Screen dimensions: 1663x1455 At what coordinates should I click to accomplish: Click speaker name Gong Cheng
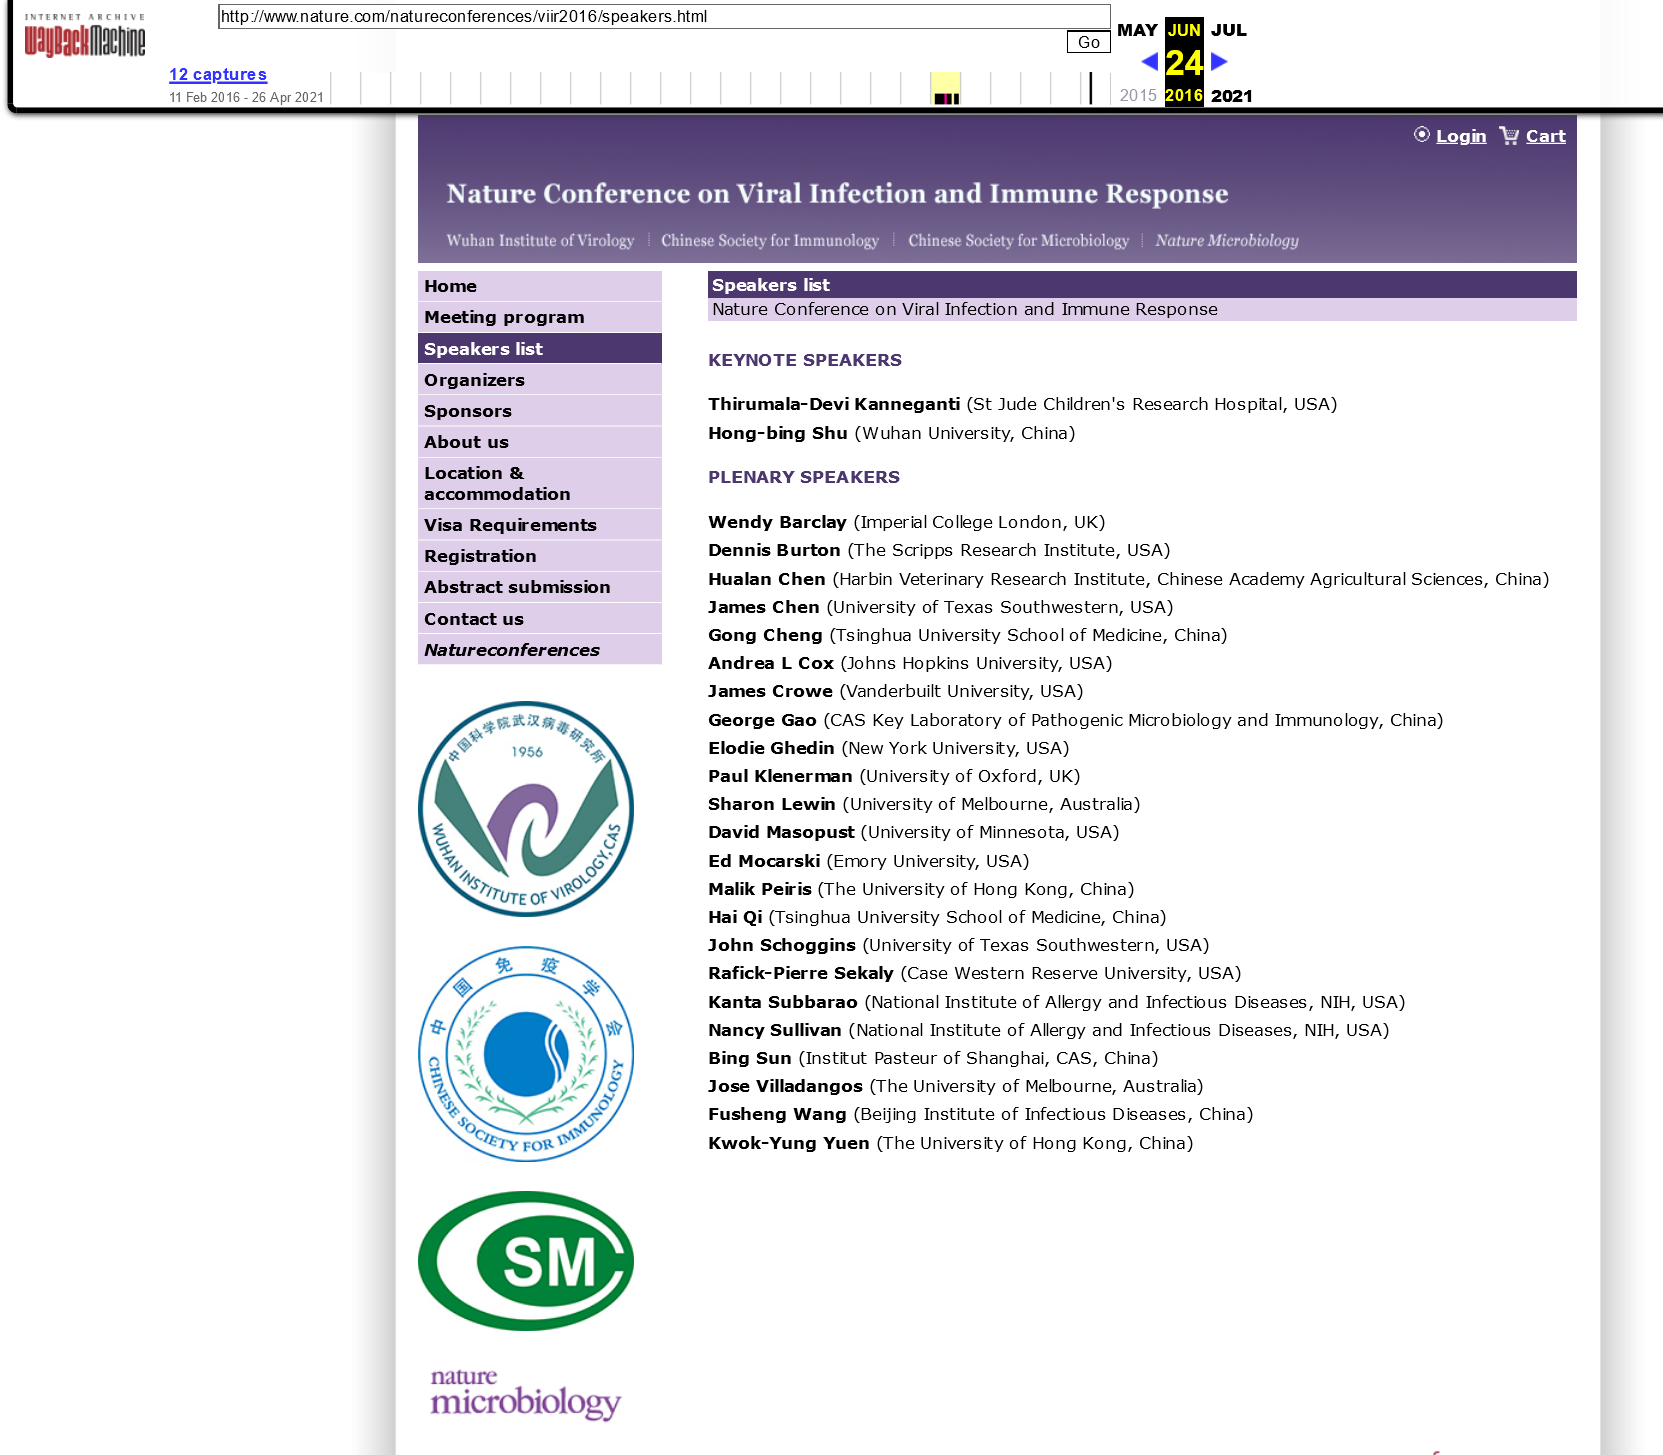pyautogui.click(x=765, y=635)
